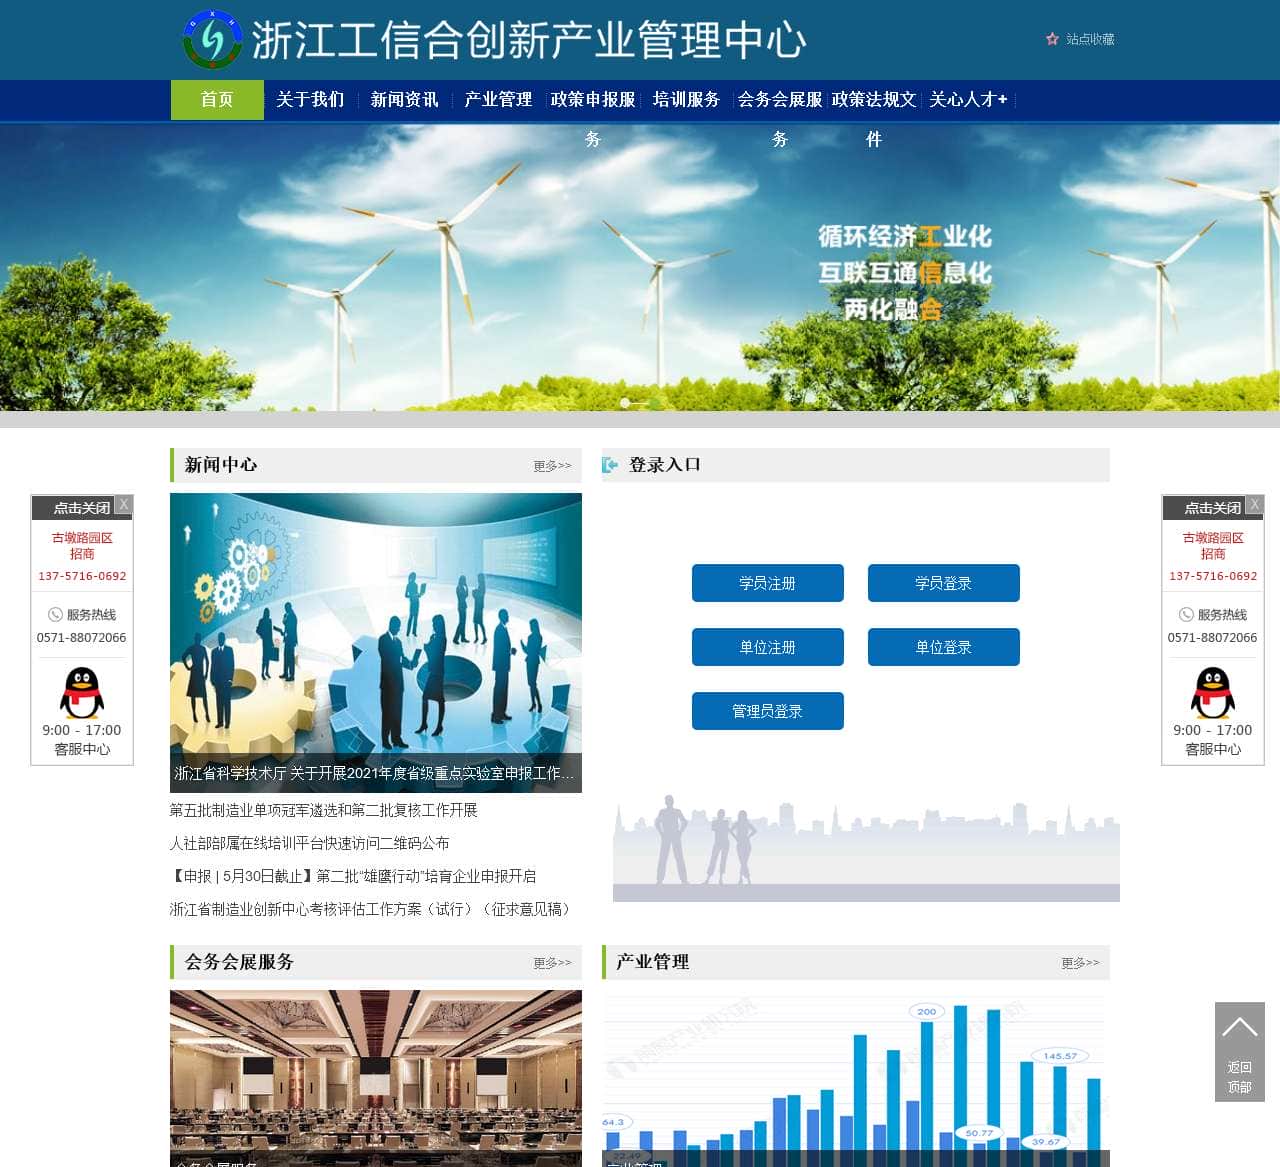This screenshot has width=1280, height=1167.
Task: Select 产业管理 in the navigation bar
Action: click(498, 100)
